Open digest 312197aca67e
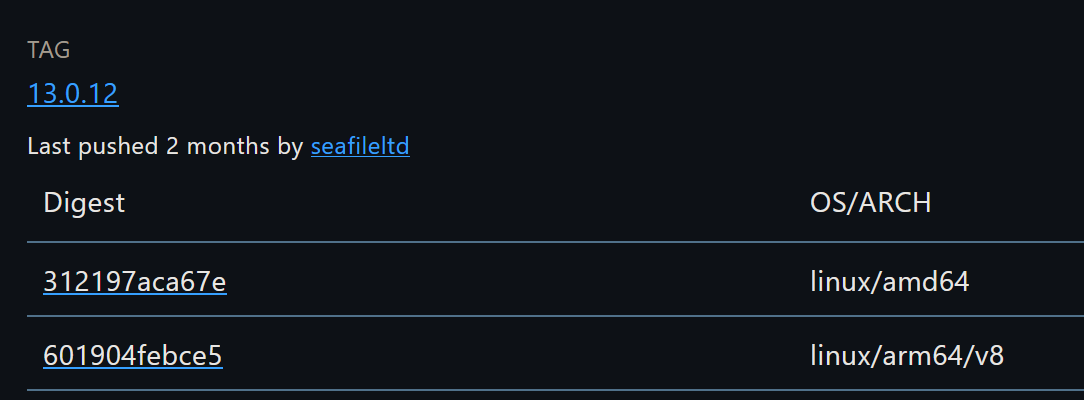The height and width of the screenshot is (400, 1084). click(x=135, y=283)
